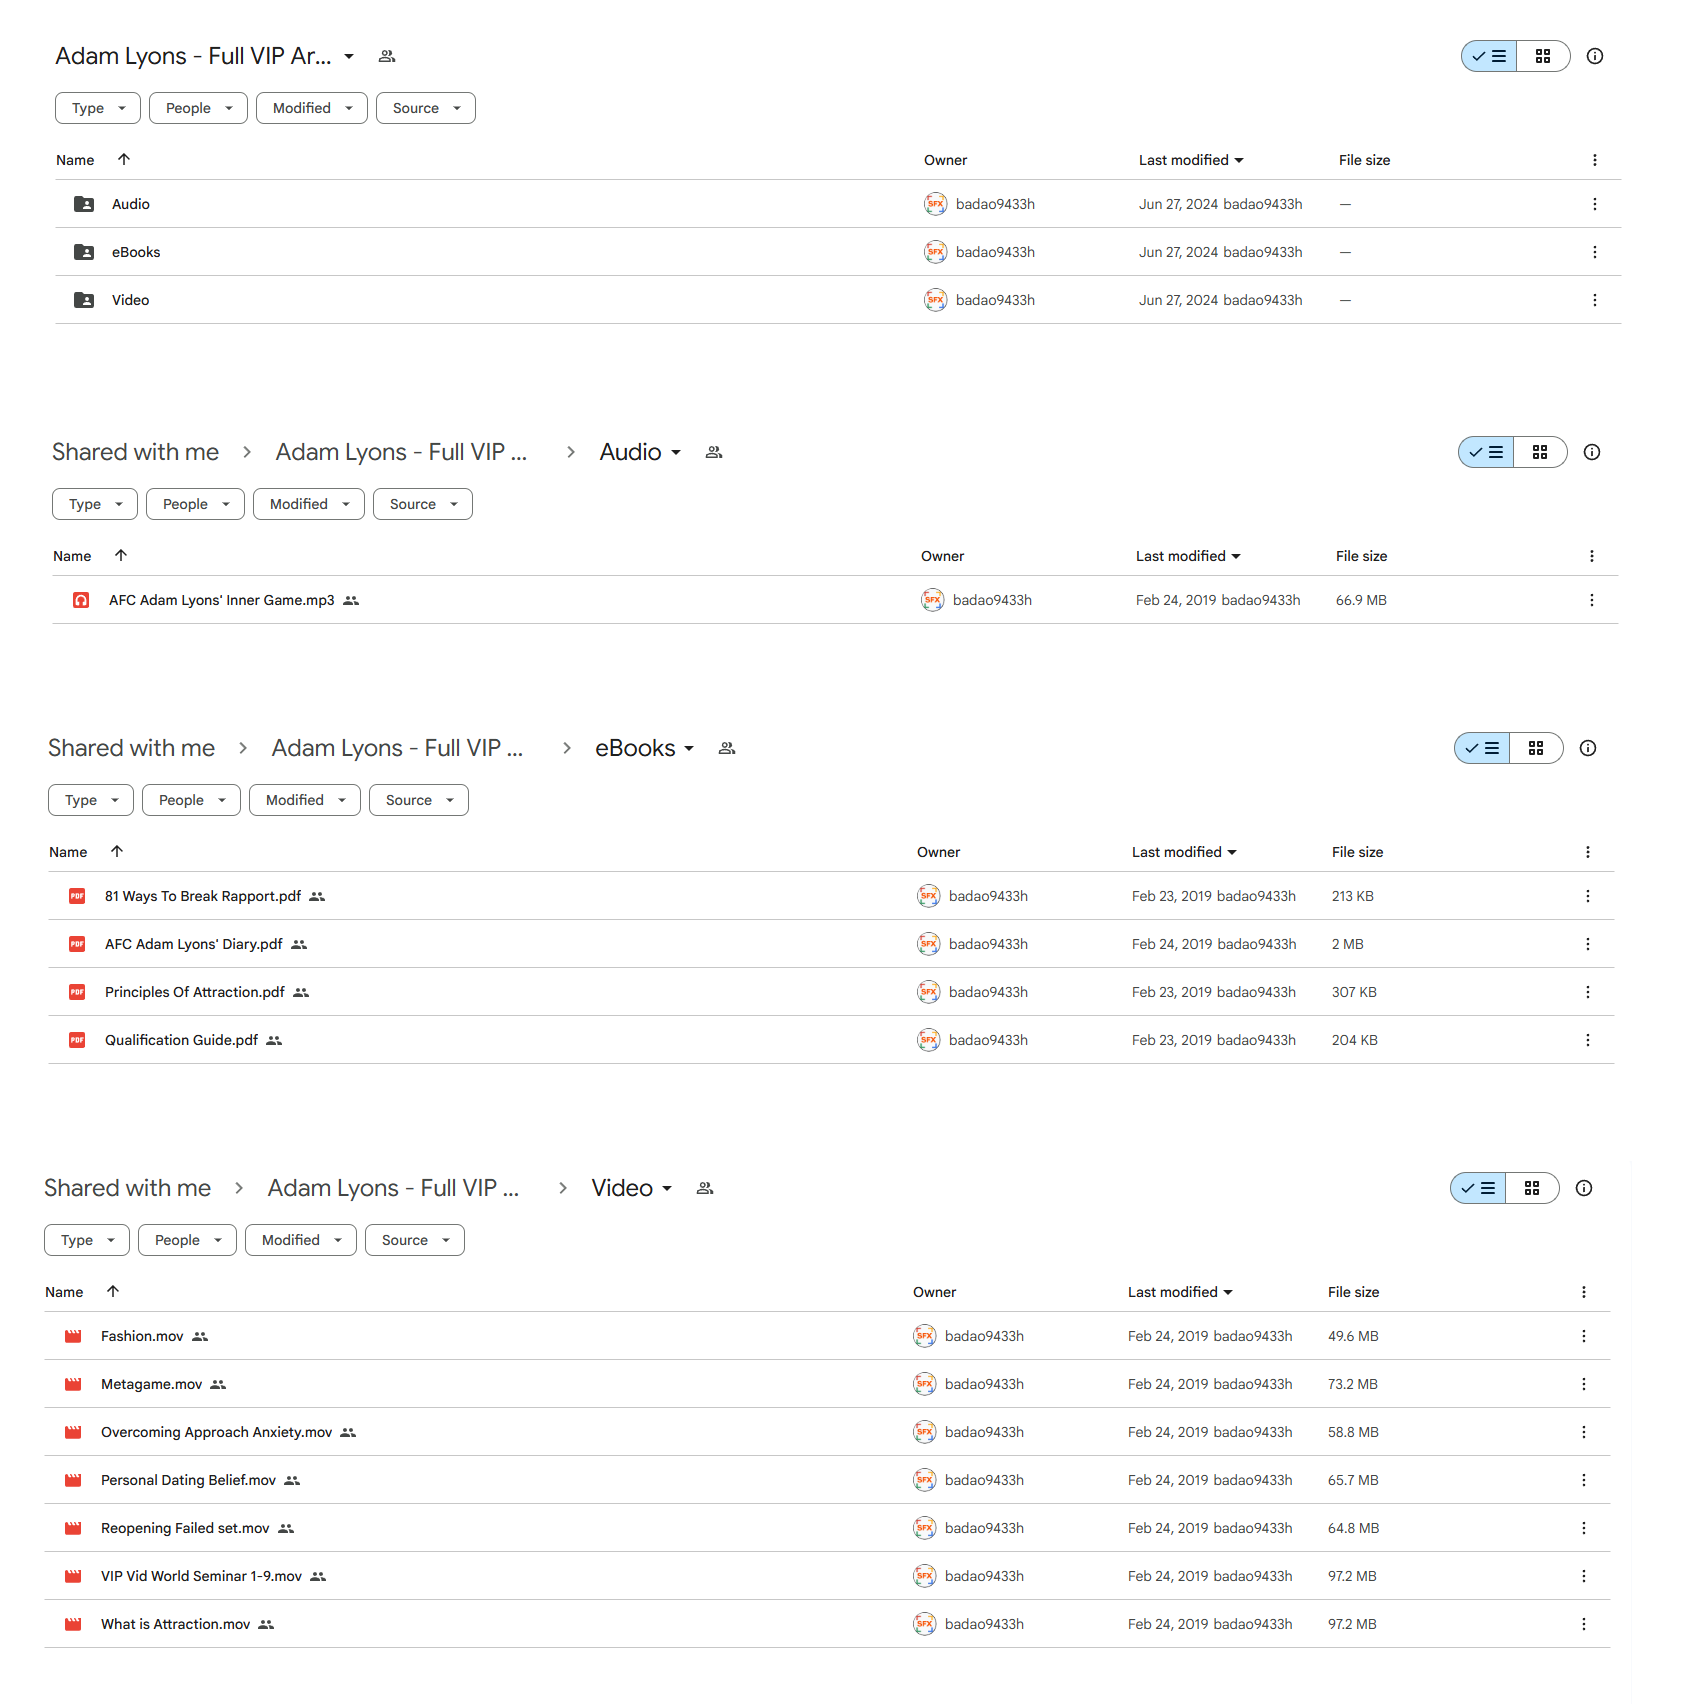Switch eBooks panel to grid layout
Screen dimensions: 1688x1704
(1536, 748)
